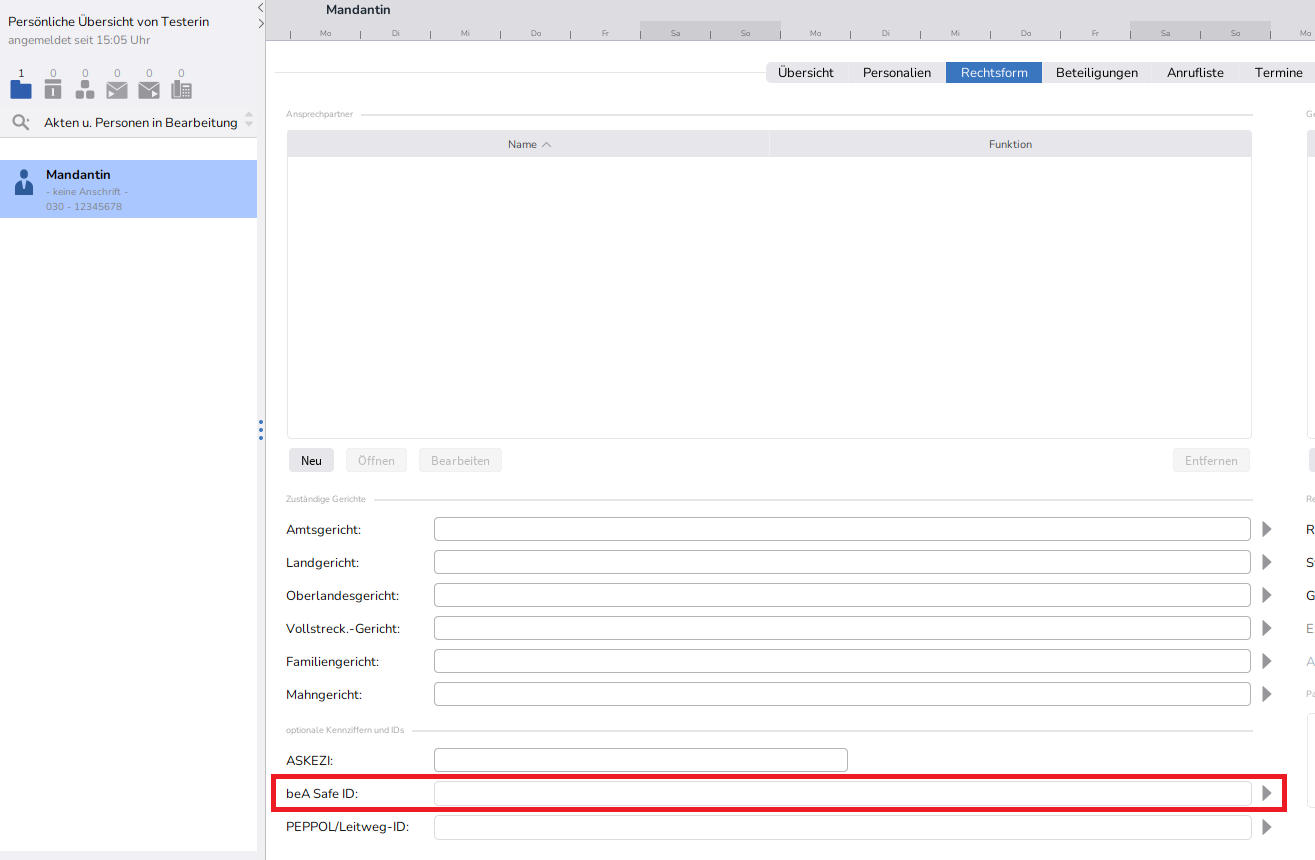1315x860 pixels.
Task: Click the three-blocks icon in sidebar
Action: [x=85, y=89]
